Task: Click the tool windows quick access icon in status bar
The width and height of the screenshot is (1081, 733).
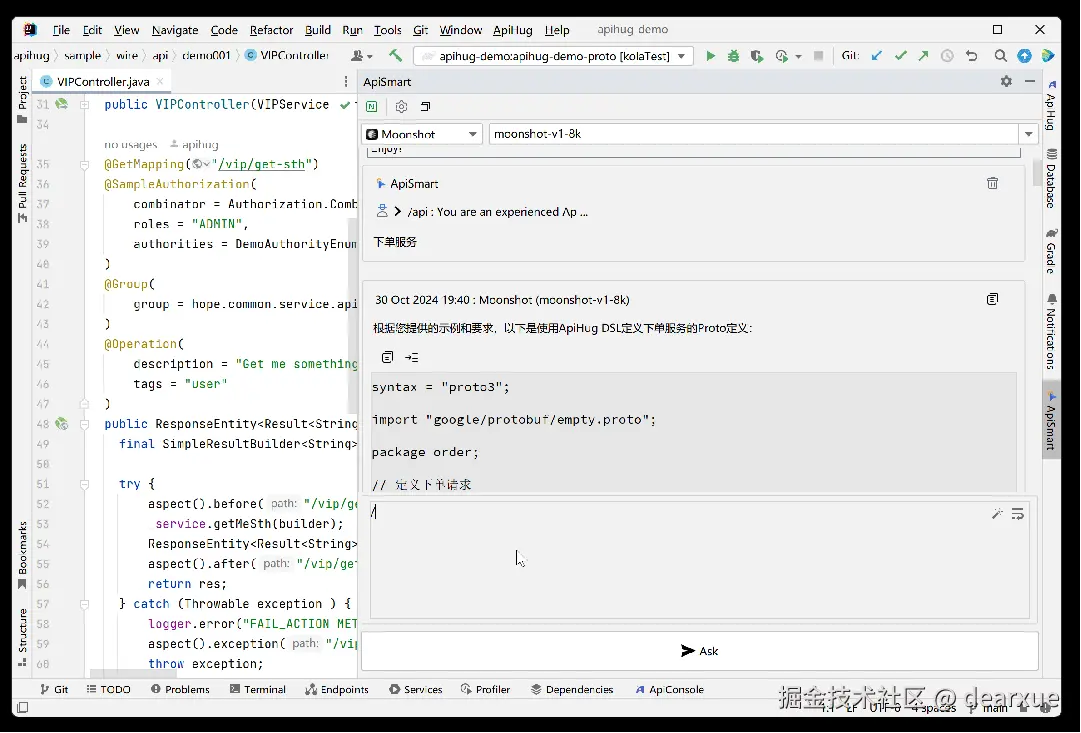Action: (x=22, y=707)
